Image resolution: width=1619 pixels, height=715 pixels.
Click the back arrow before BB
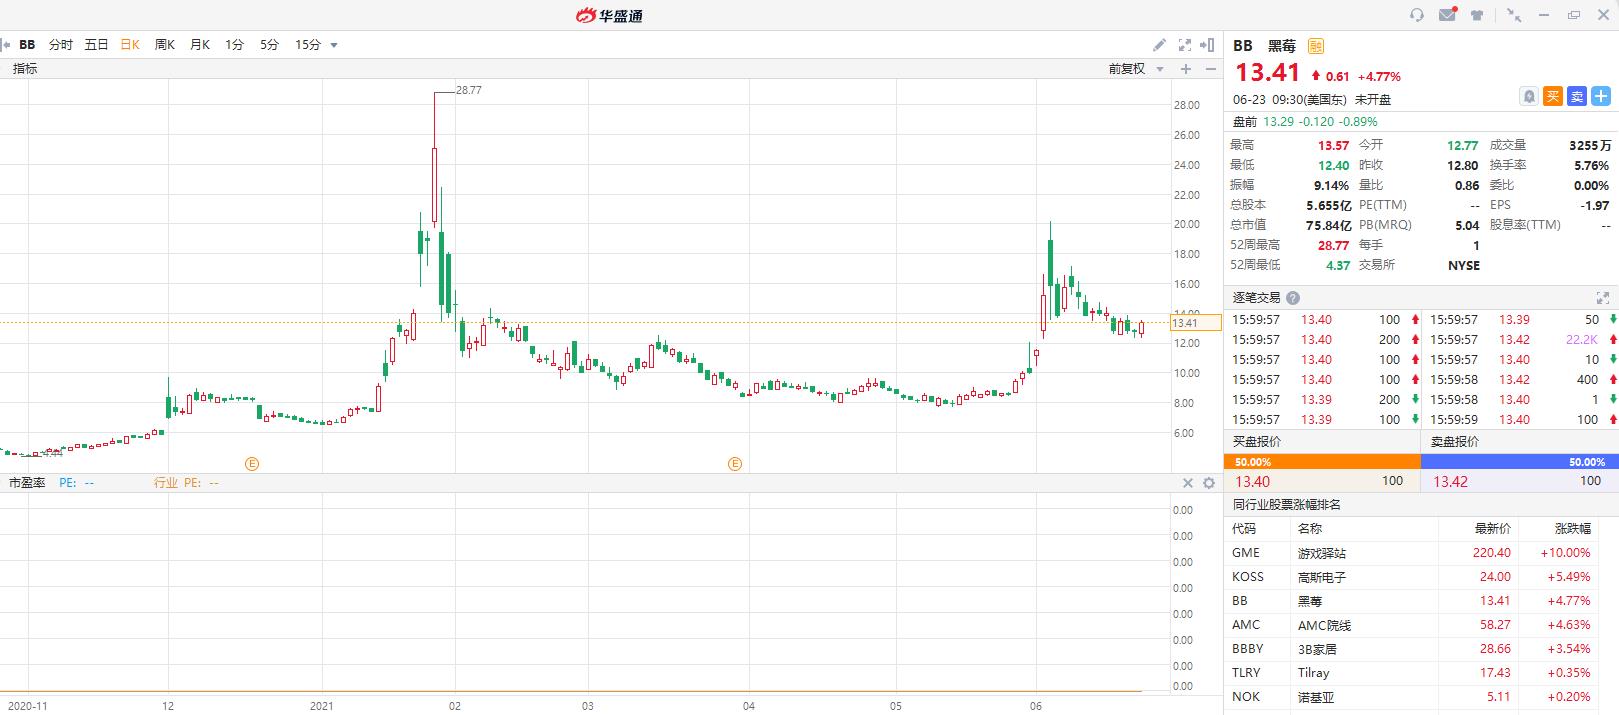click(x=6, y=45)
